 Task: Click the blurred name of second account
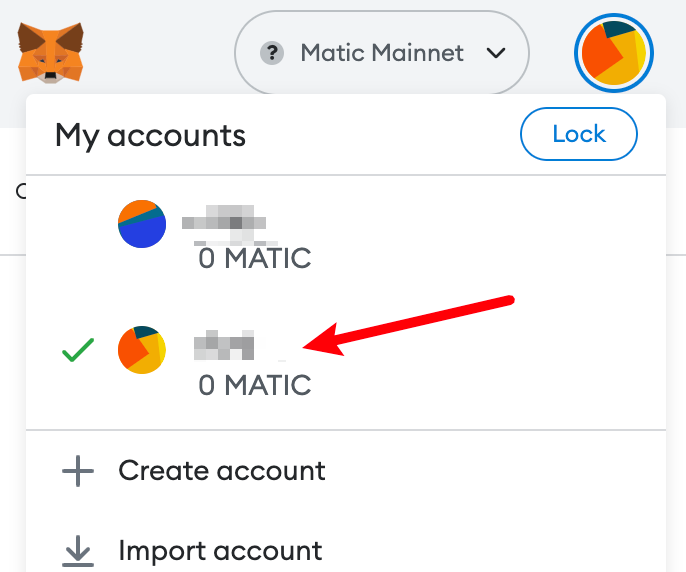(224, 345)
